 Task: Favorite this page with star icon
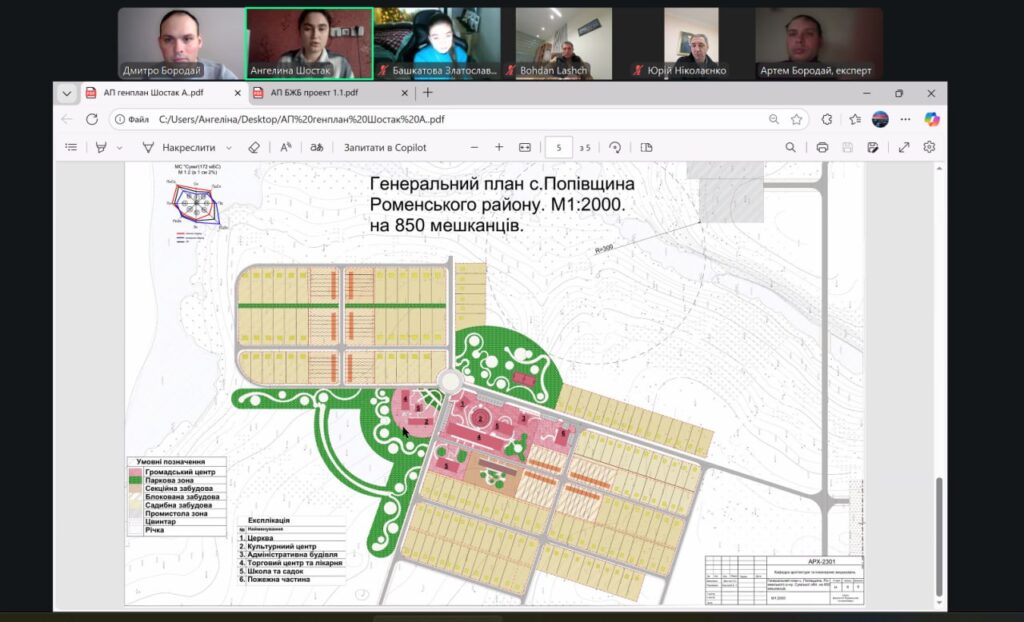(x=796, y=119)
